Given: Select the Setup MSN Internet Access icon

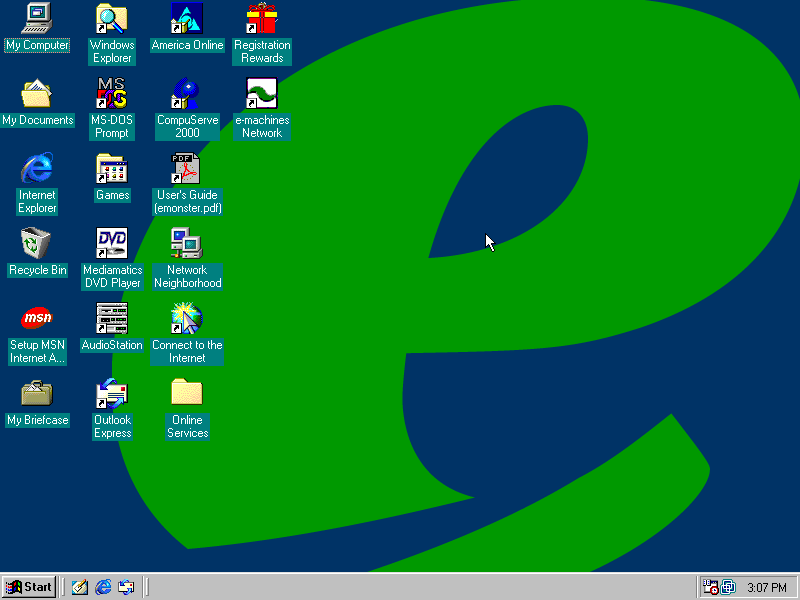Looking at the screenshot, I should (37, 318).
